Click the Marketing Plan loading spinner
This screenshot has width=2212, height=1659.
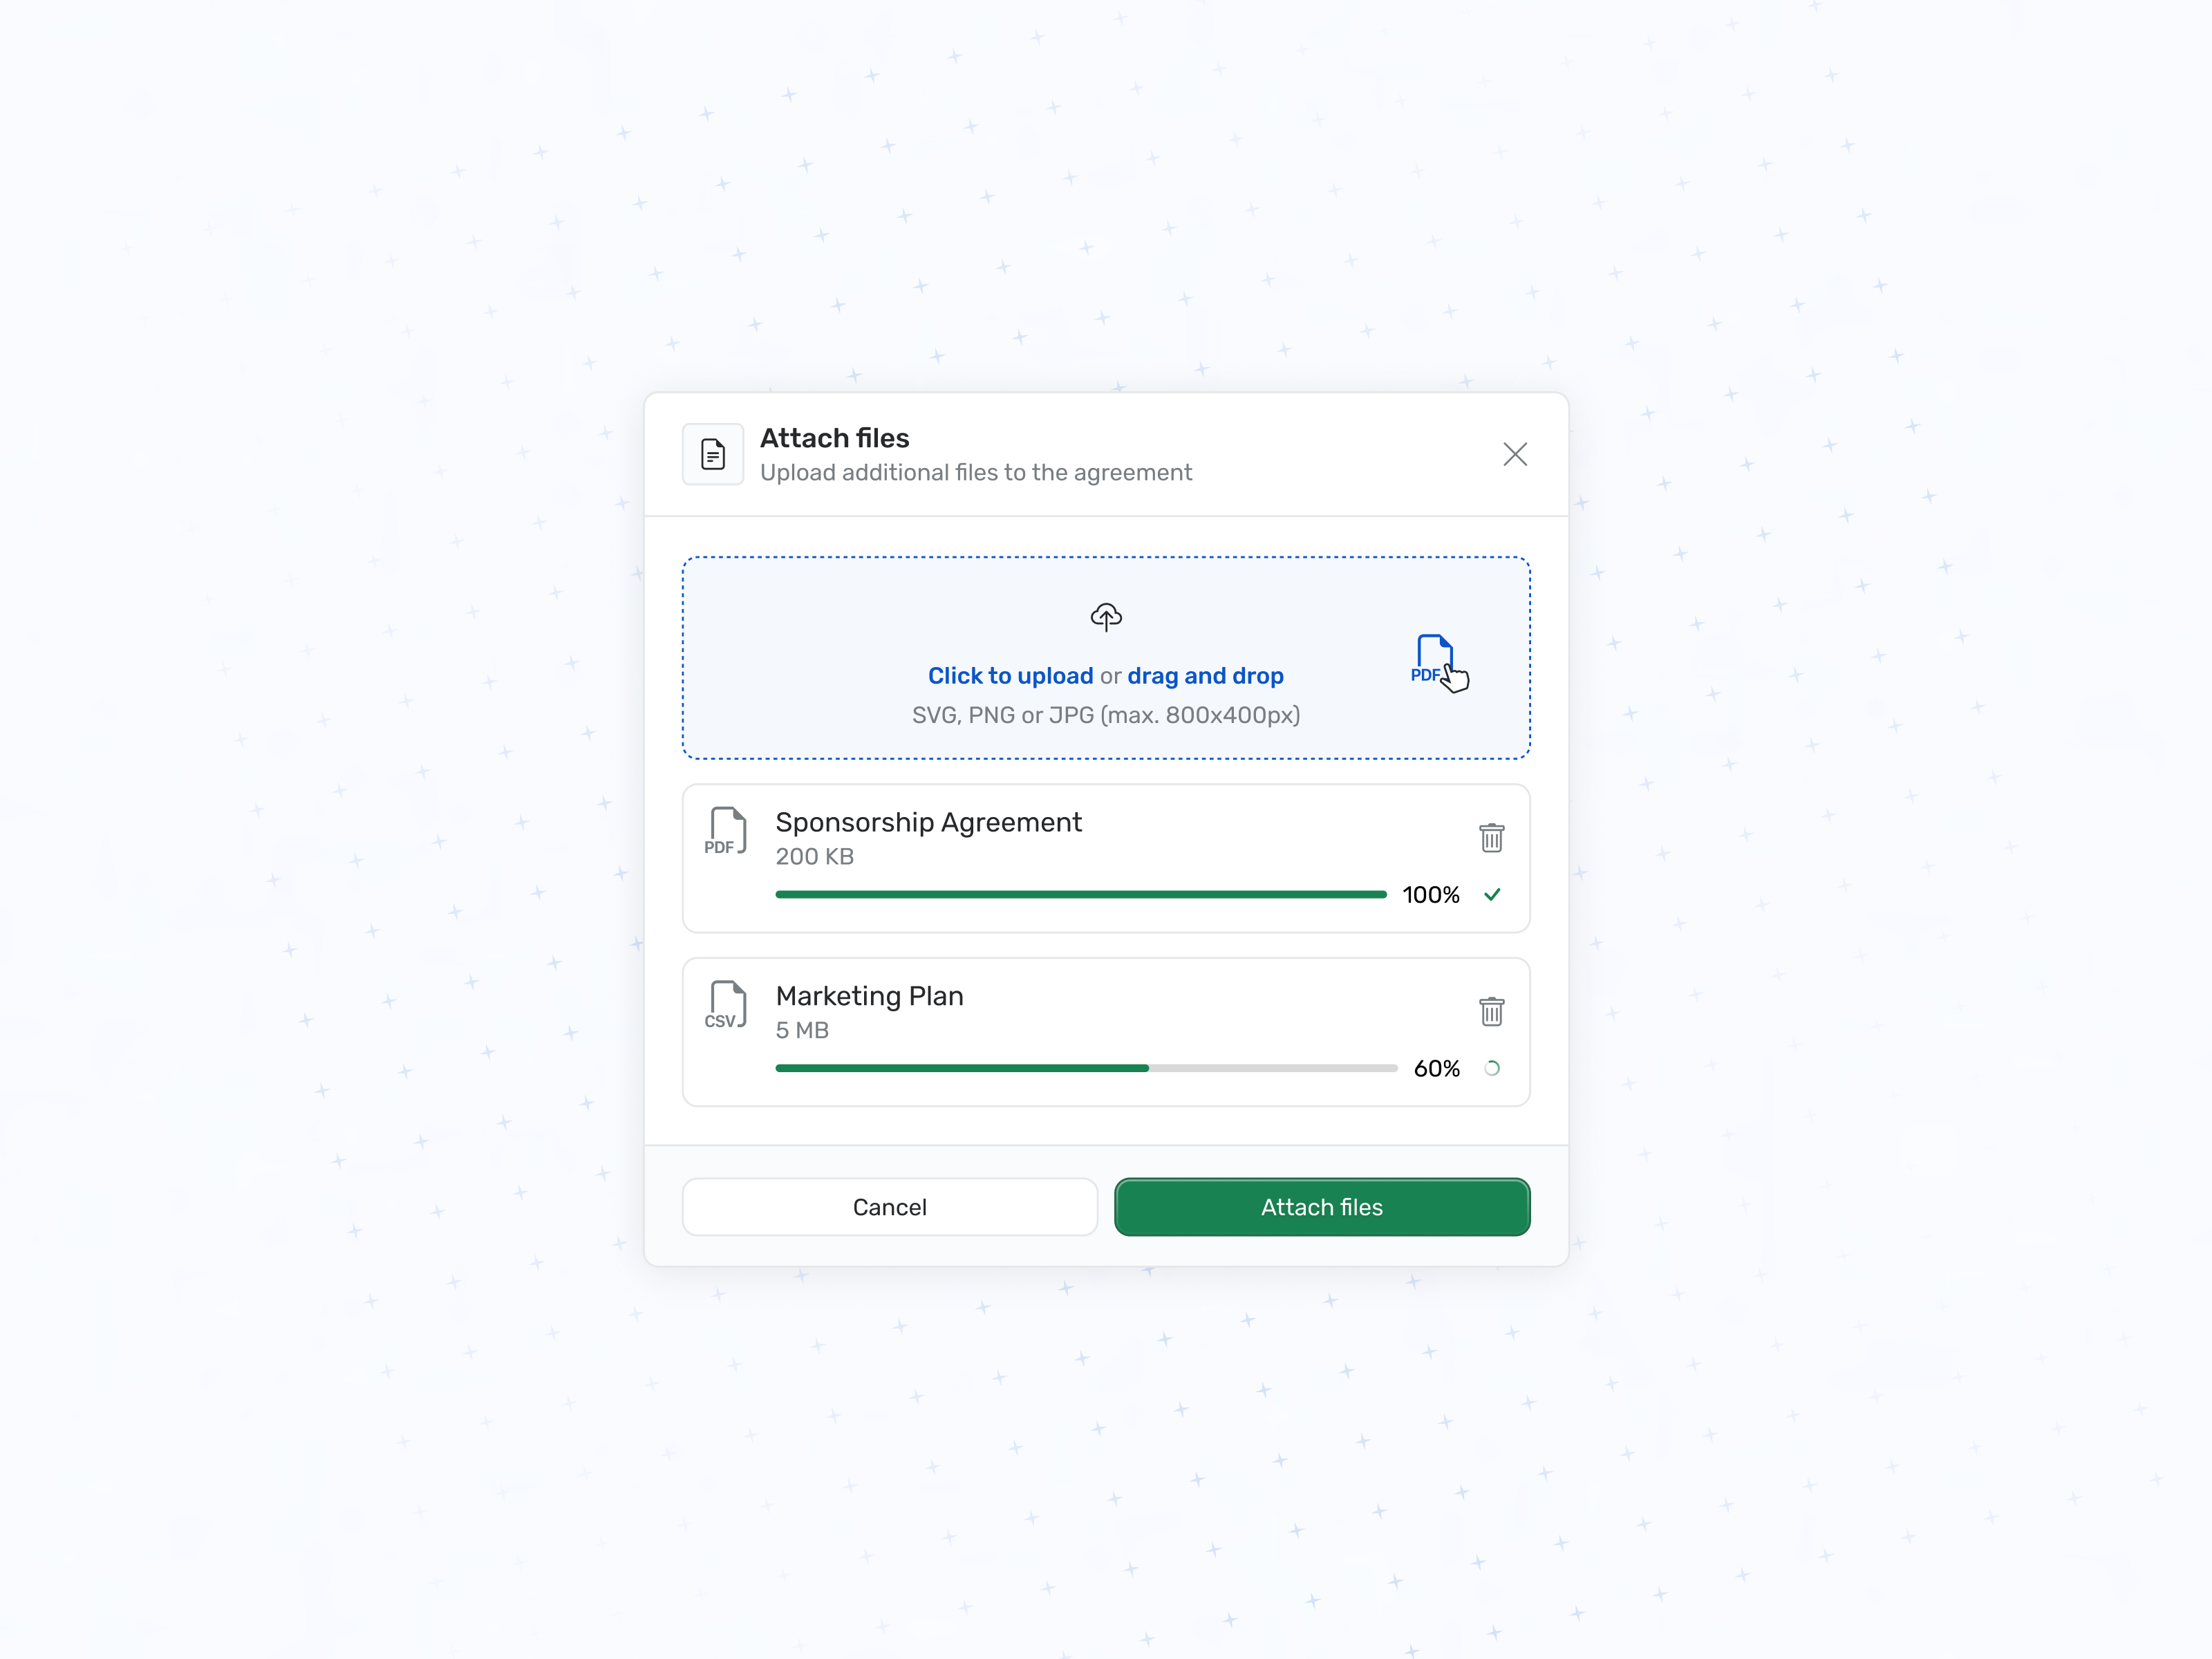click(1492, 1068)
